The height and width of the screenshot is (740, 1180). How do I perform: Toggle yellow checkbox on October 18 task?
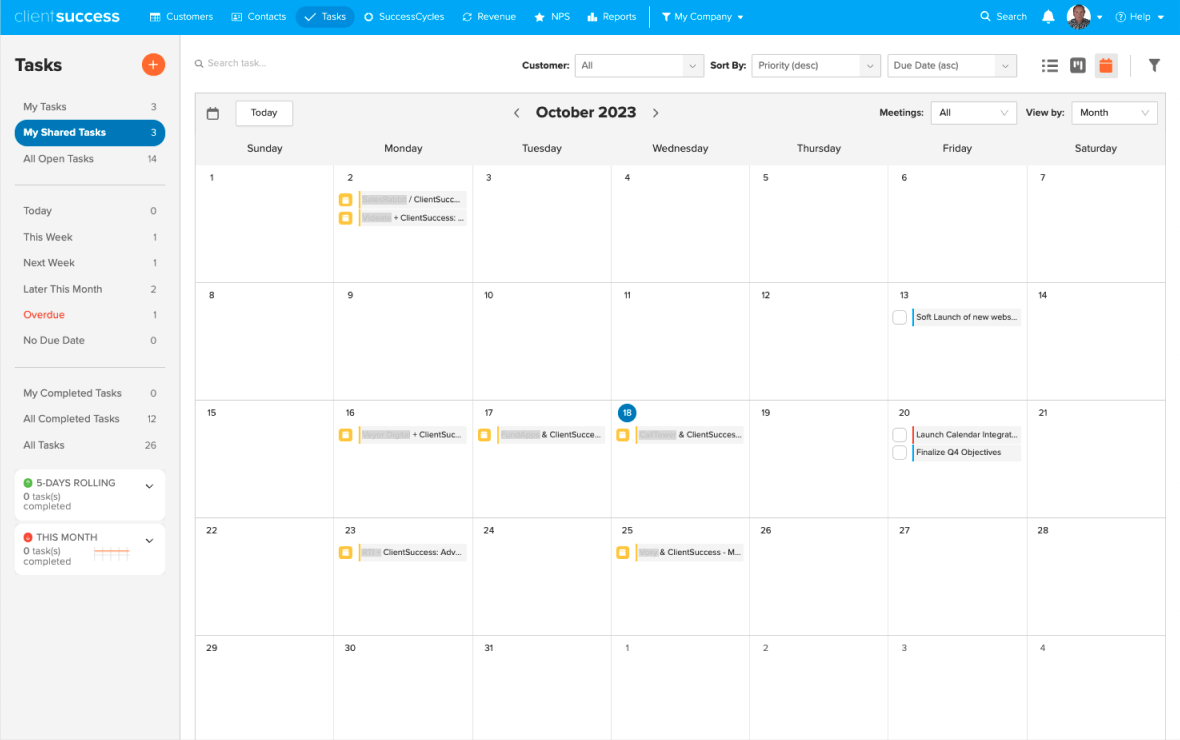point(622,434)
